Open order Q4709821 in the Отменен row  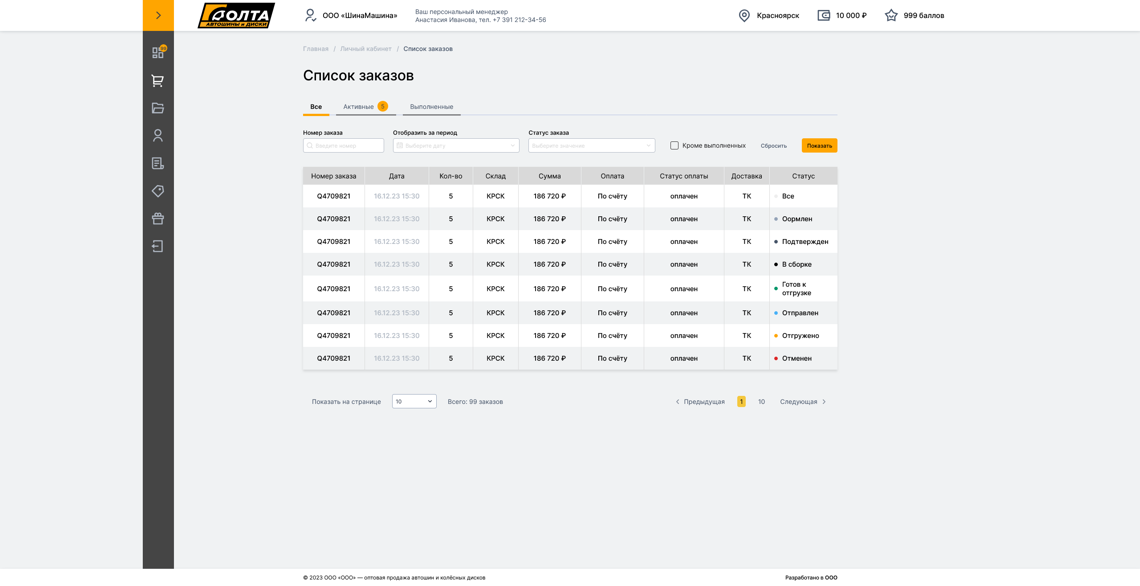pos(334,358)
